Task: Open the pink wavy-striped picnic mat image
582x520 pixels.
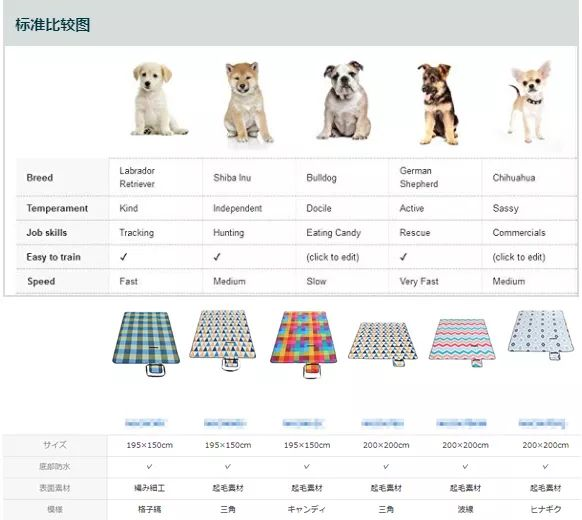Action: 462,342
